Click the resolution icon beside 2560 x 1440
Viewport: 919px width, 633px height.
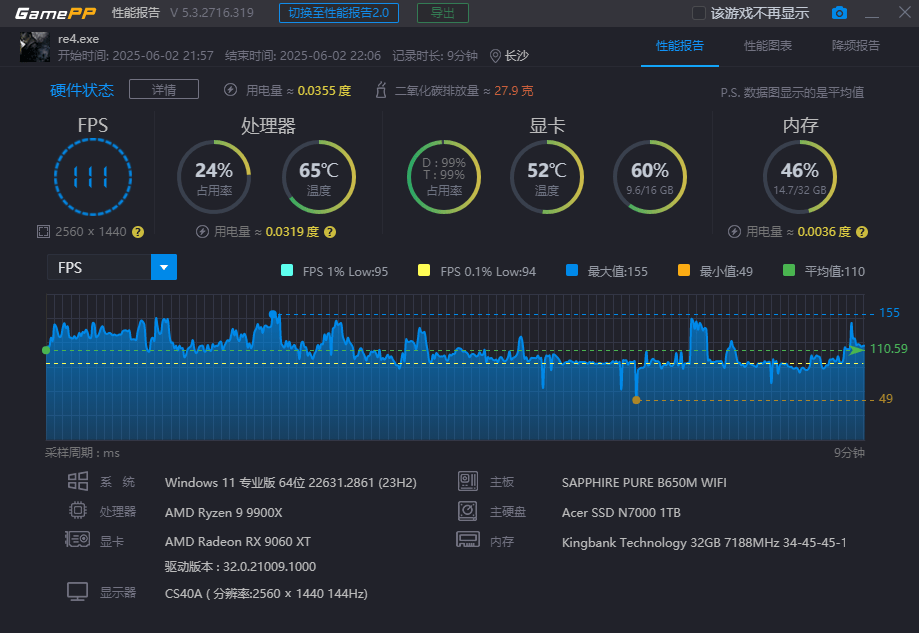tap(43, 232)
